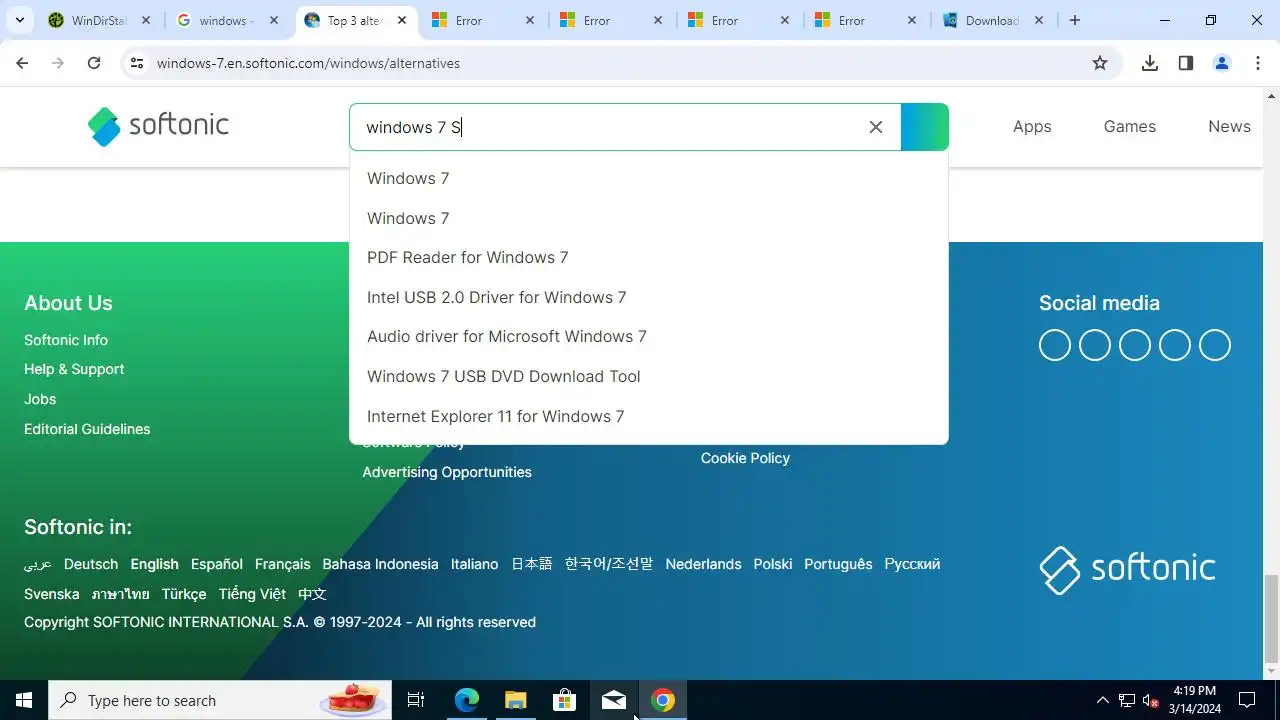Open Softonic Info link
This screenshot has width=1280, height=720.
66,340
